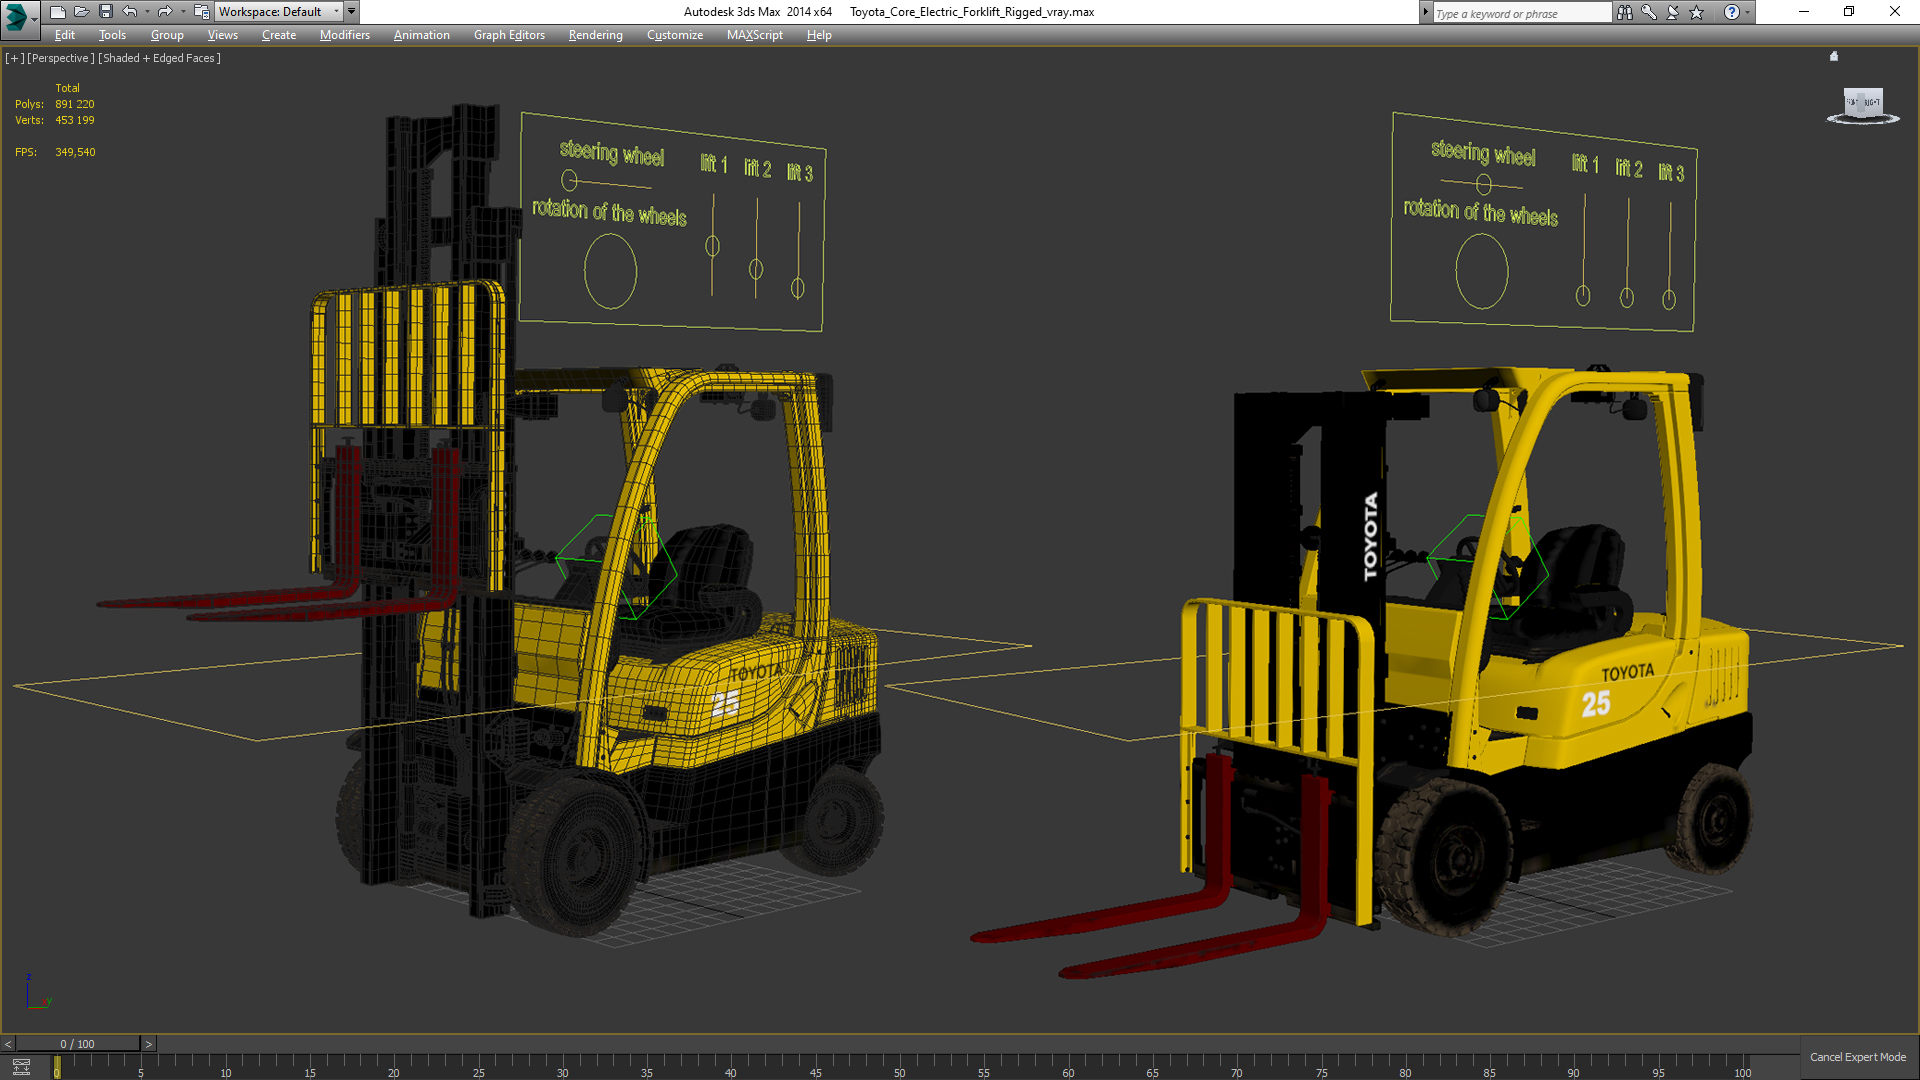Click the Help question mark icon

[x=1732, y=12]
